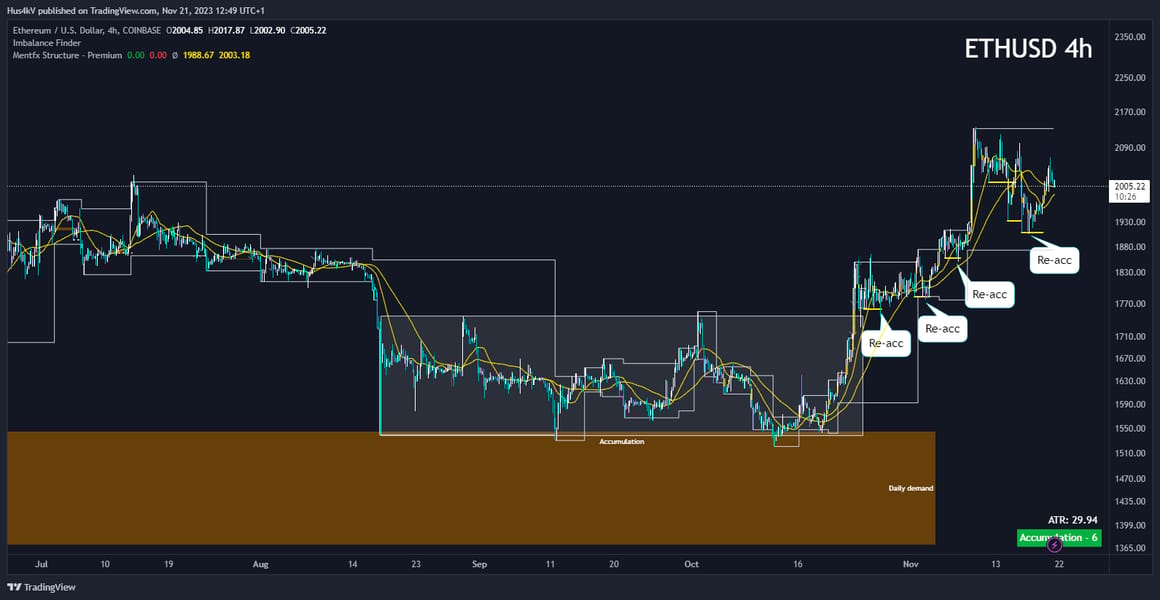Select the Mentfx Structure - Premium indicator
1160x600 pixels.
coord(67,55)
